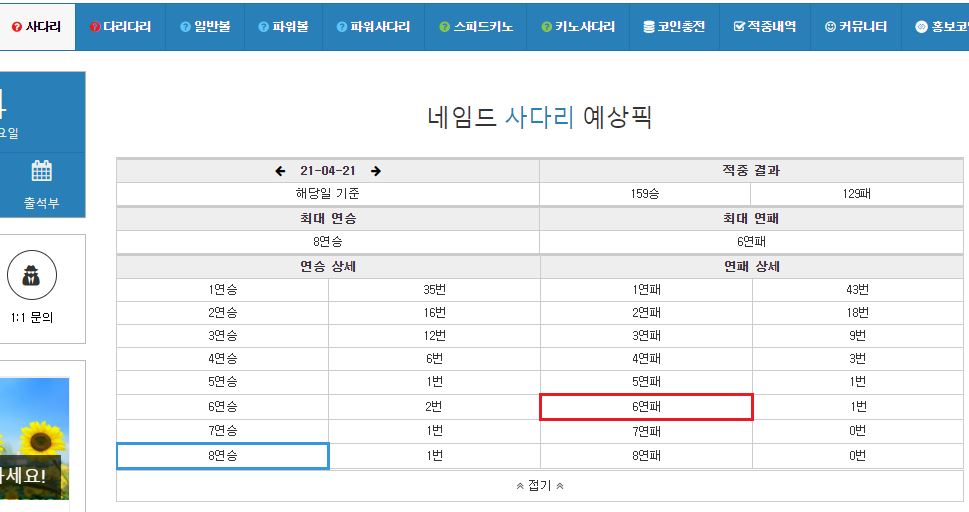Click the blue-outlined 8연승 row cell
This screenshot has width=969, height=512.
[x=222, y=456]
